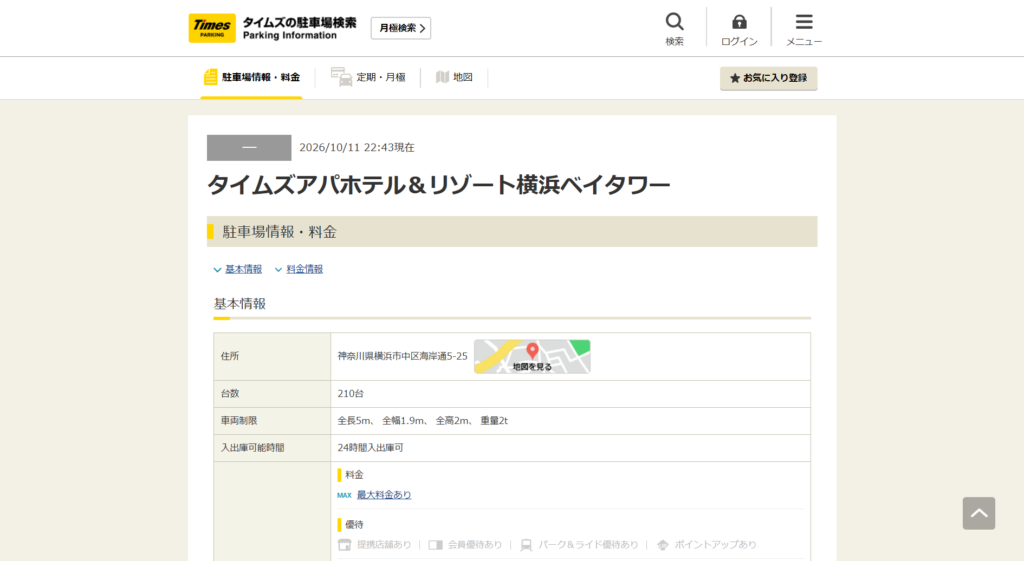Click the 2026/10/11 22:43現在 timestamp

(x=357, y=148)
